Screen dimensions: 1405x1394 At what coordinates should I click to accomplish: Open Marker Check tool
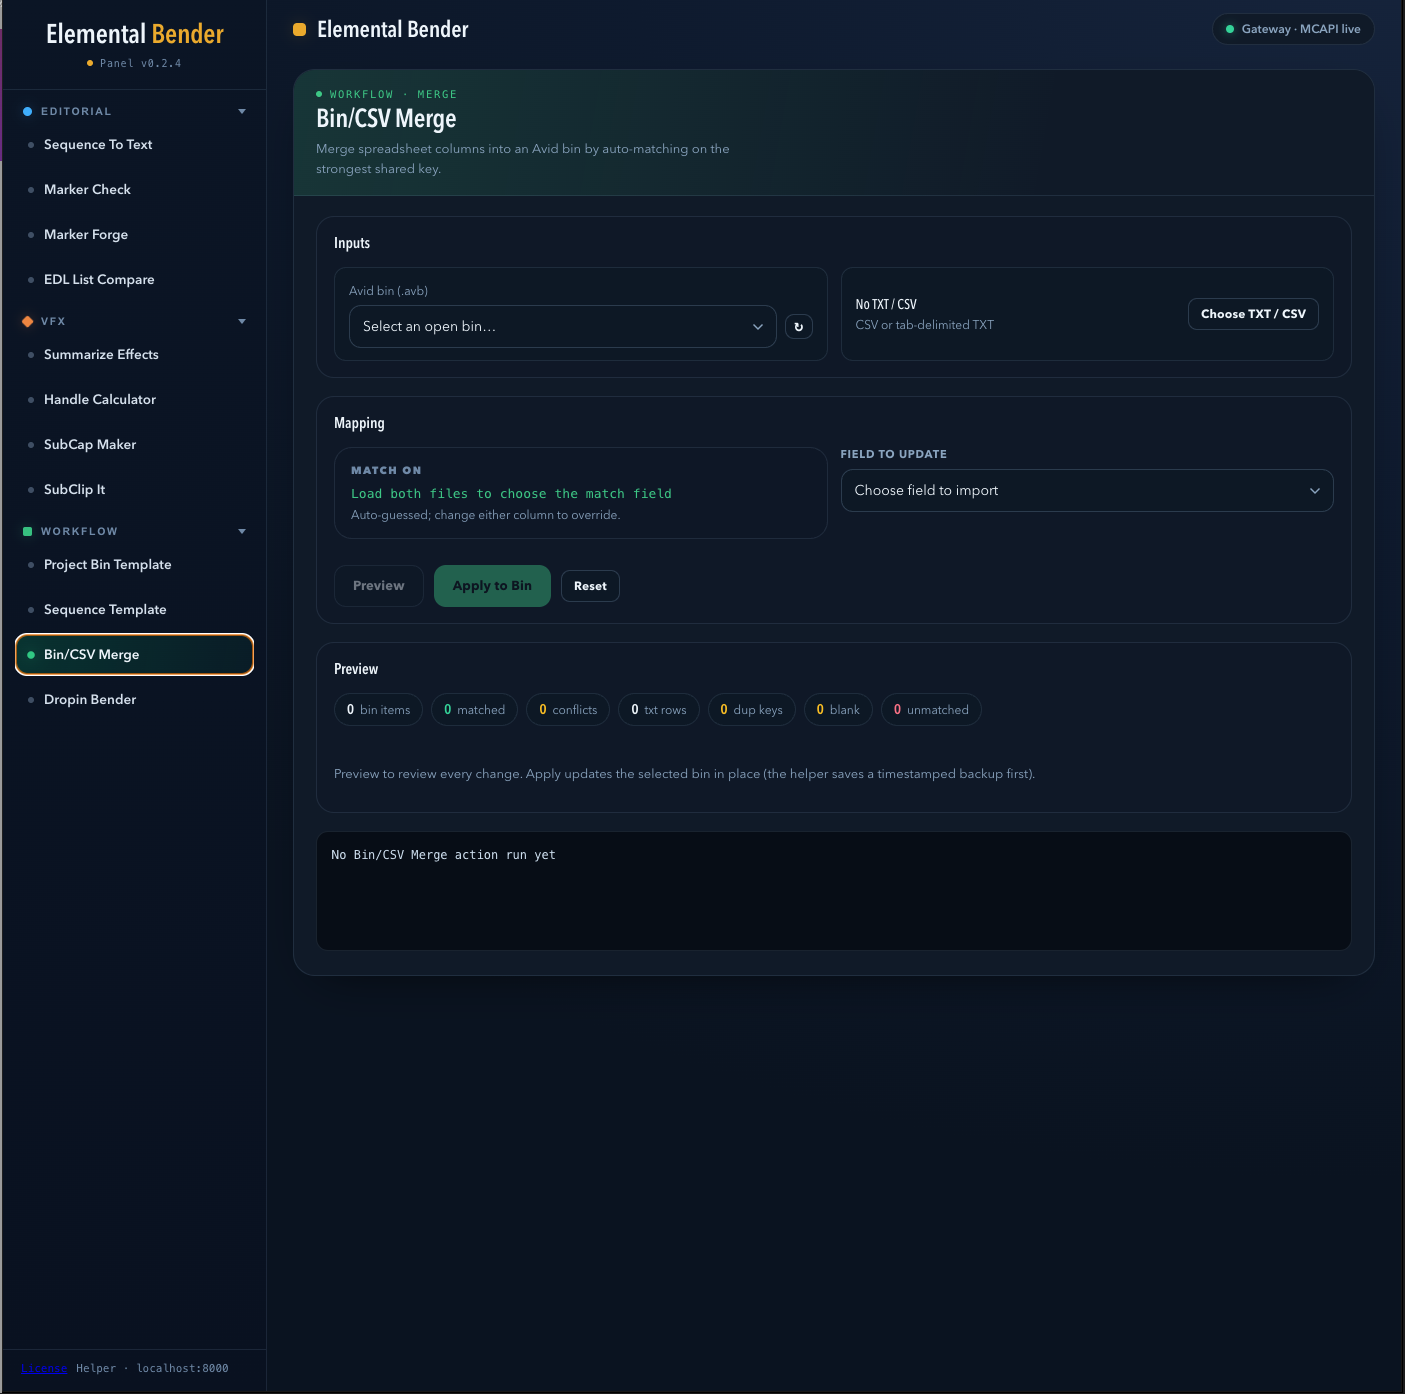point(134,190)
